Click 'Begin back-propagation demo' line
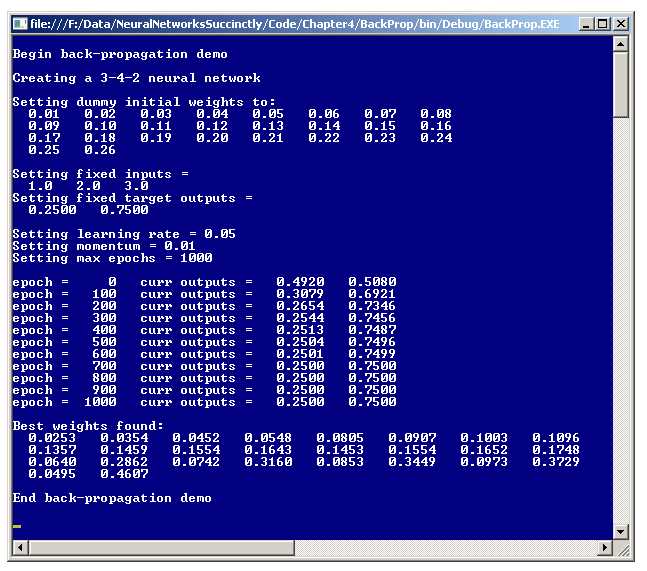This screenshot has height=571, width=647. 120,54
